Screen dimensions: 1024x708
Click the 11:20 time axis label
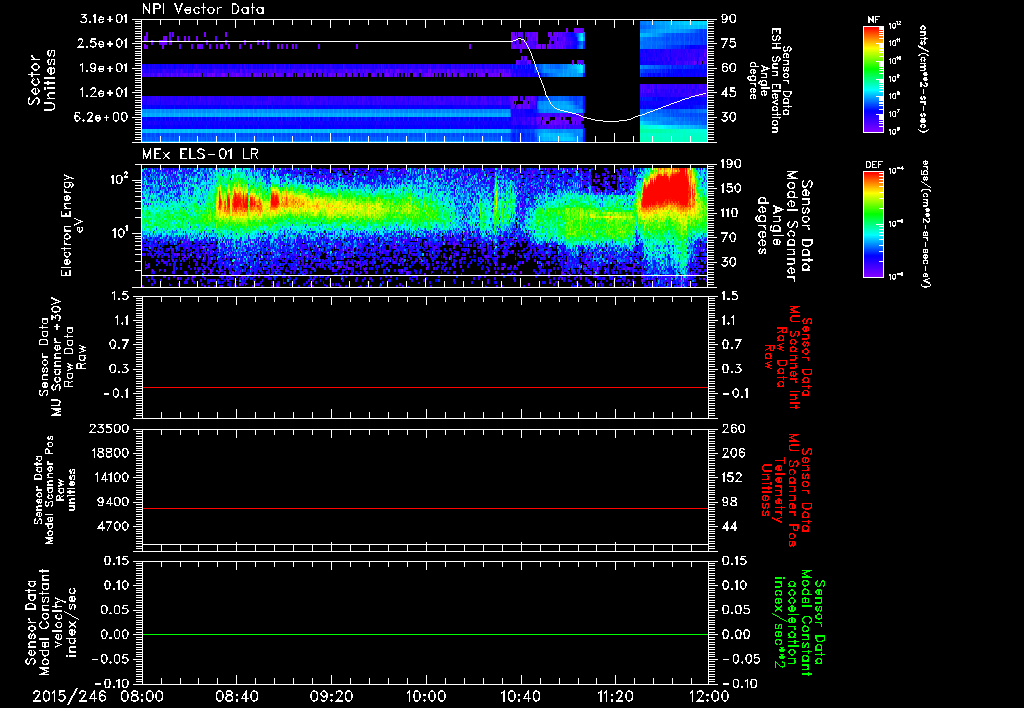[x=615, y=696]
